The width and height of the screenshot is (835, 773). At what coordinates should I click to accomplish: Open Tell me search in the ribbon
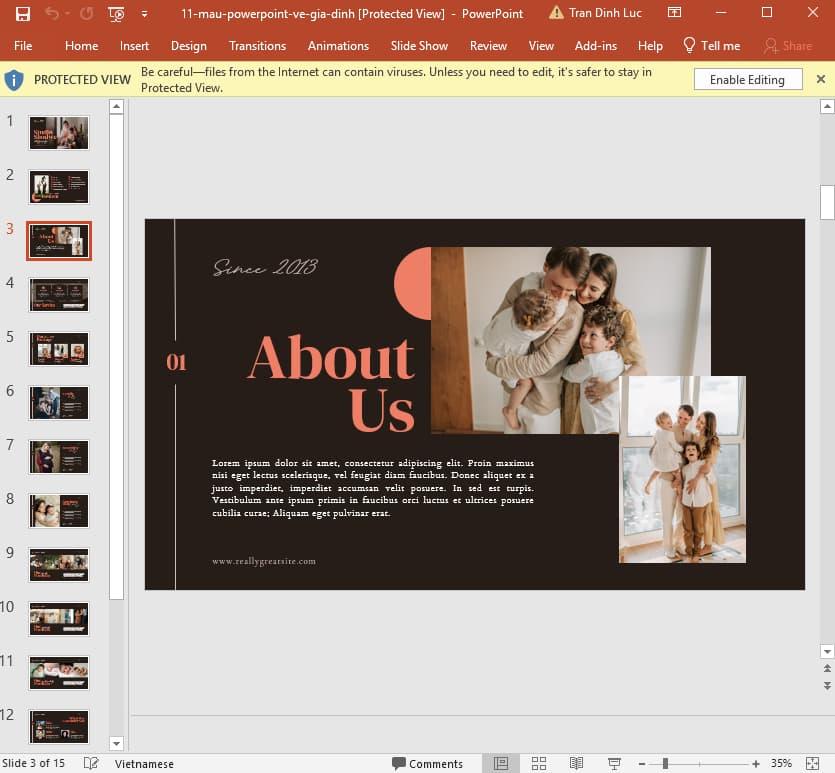[x=711, y=45]
